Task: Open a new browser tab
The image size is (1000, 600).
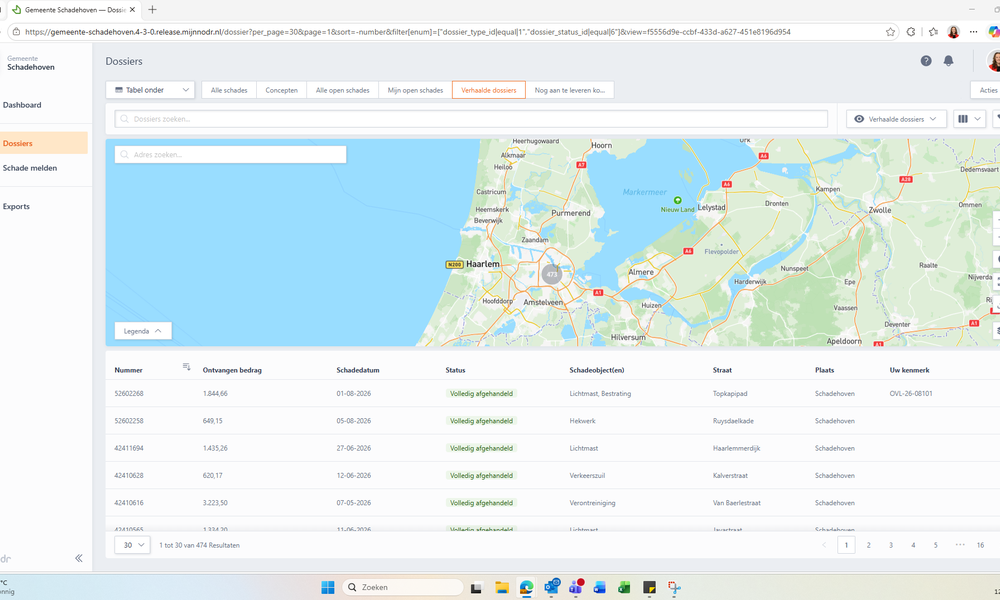Action: click(x=152, y=10)
